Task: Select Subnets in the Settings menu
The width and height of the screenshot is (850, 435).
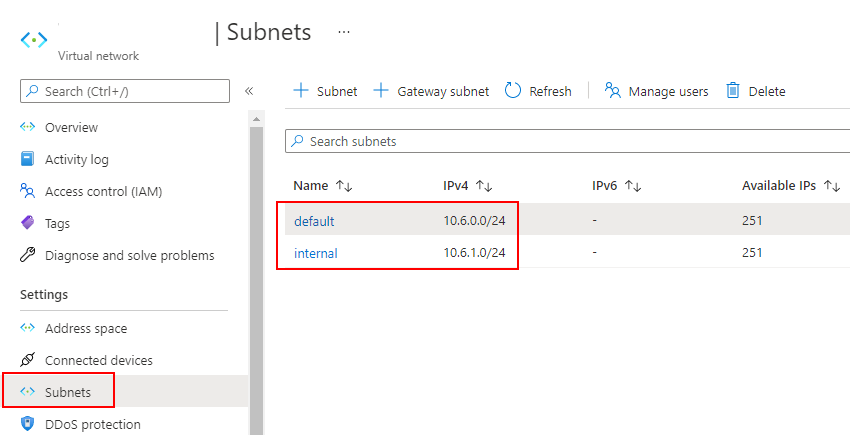Action: (68, 392)
